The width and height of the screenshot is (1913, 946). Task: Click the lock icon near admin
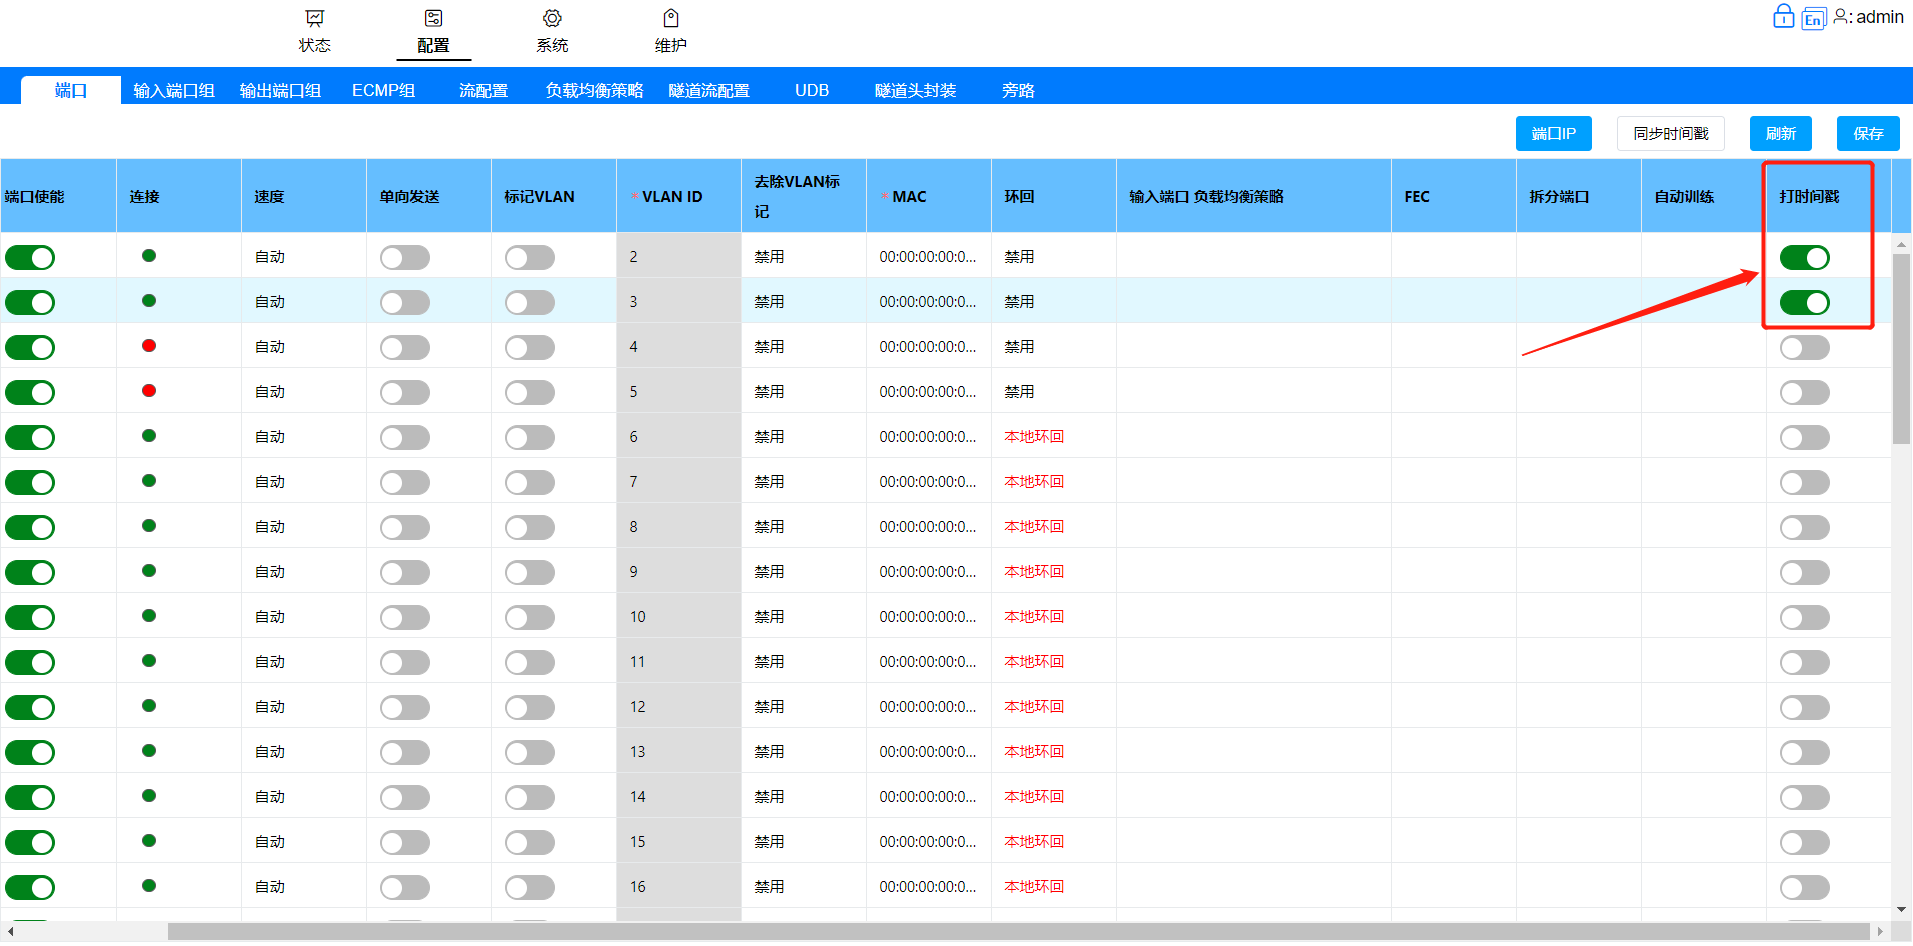click(1783, 16)
